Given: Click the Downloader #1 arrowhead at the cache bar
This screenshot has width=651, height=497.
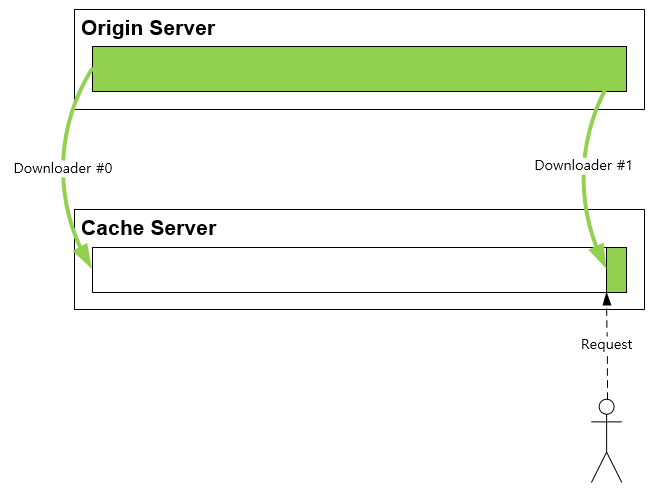Looking at the screenshot, I should [599, 256].
